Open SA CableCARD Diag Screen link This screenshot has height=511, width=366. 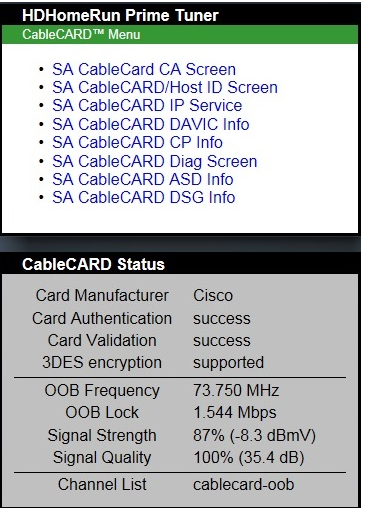155,161
